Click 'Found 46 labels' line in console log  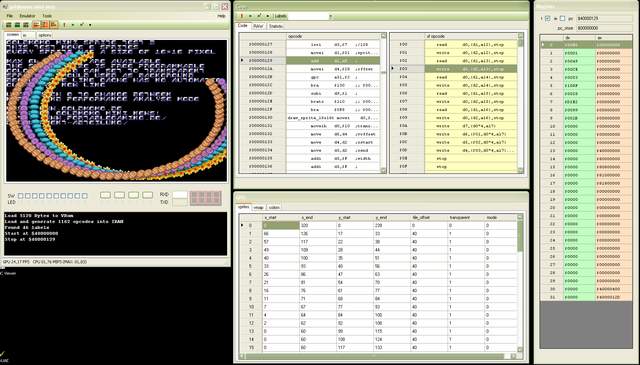(27, 227)
